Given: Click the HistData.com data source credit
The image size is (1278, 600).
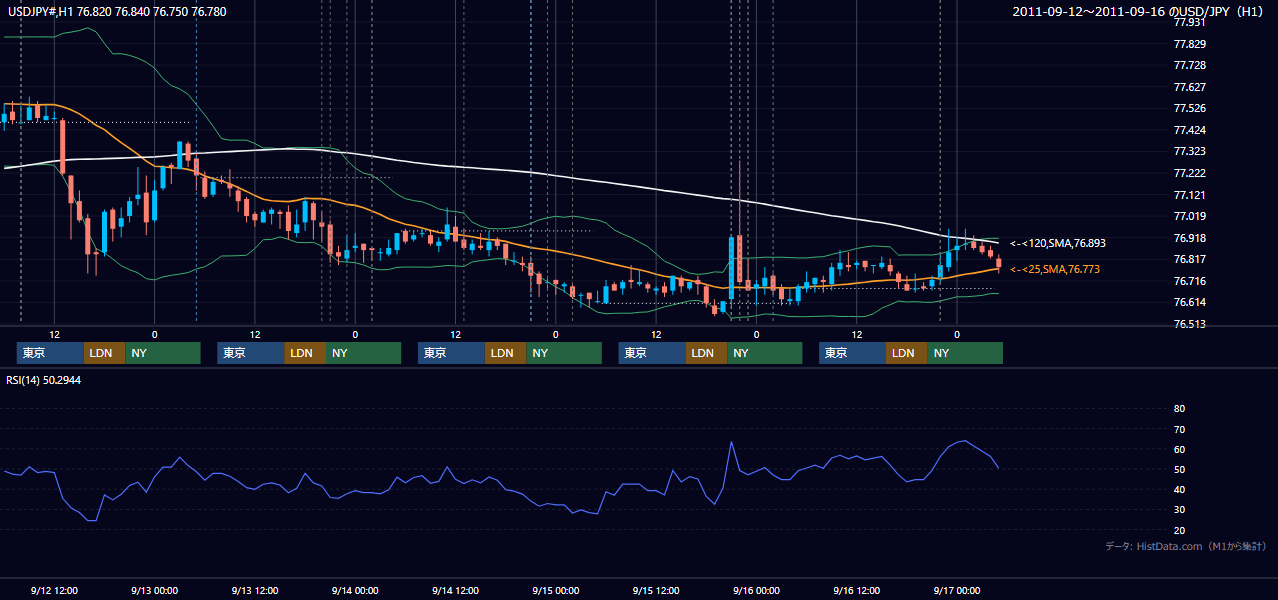Looking at the screenshot, I should click(1186, 546).
